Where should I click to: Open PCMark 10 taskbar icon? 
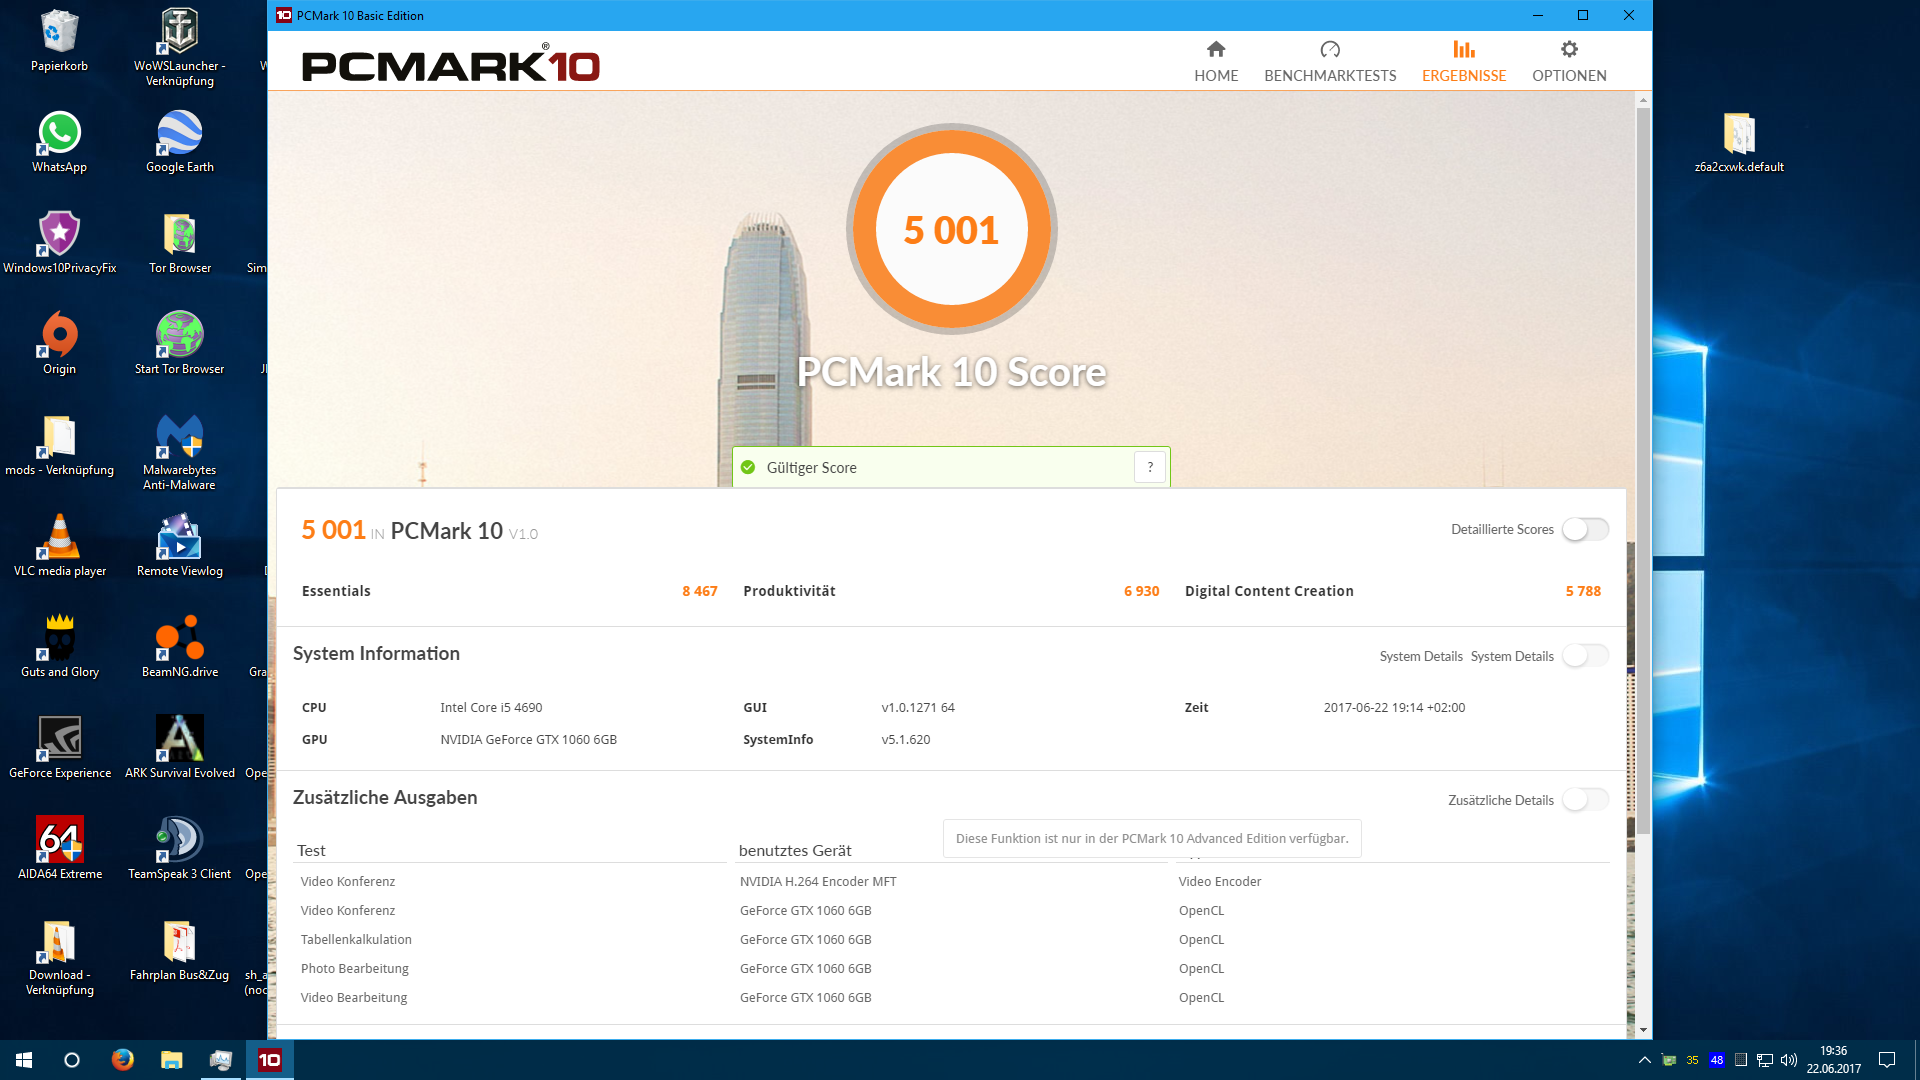coord(270,1060)
